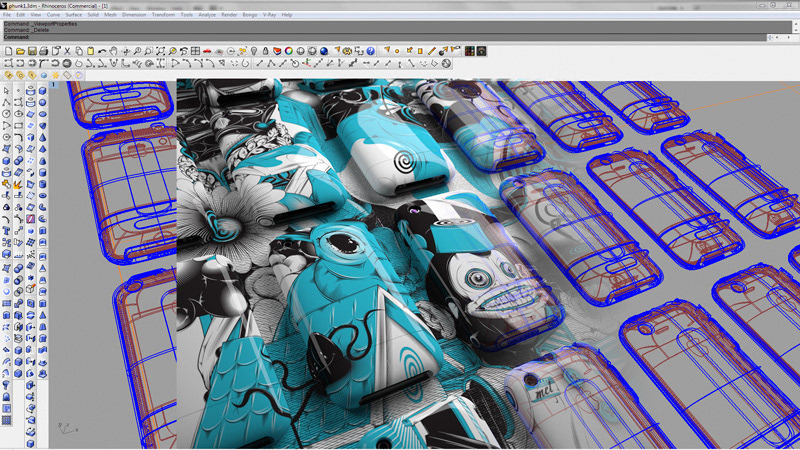Activate the Pan hand tool

113,51
